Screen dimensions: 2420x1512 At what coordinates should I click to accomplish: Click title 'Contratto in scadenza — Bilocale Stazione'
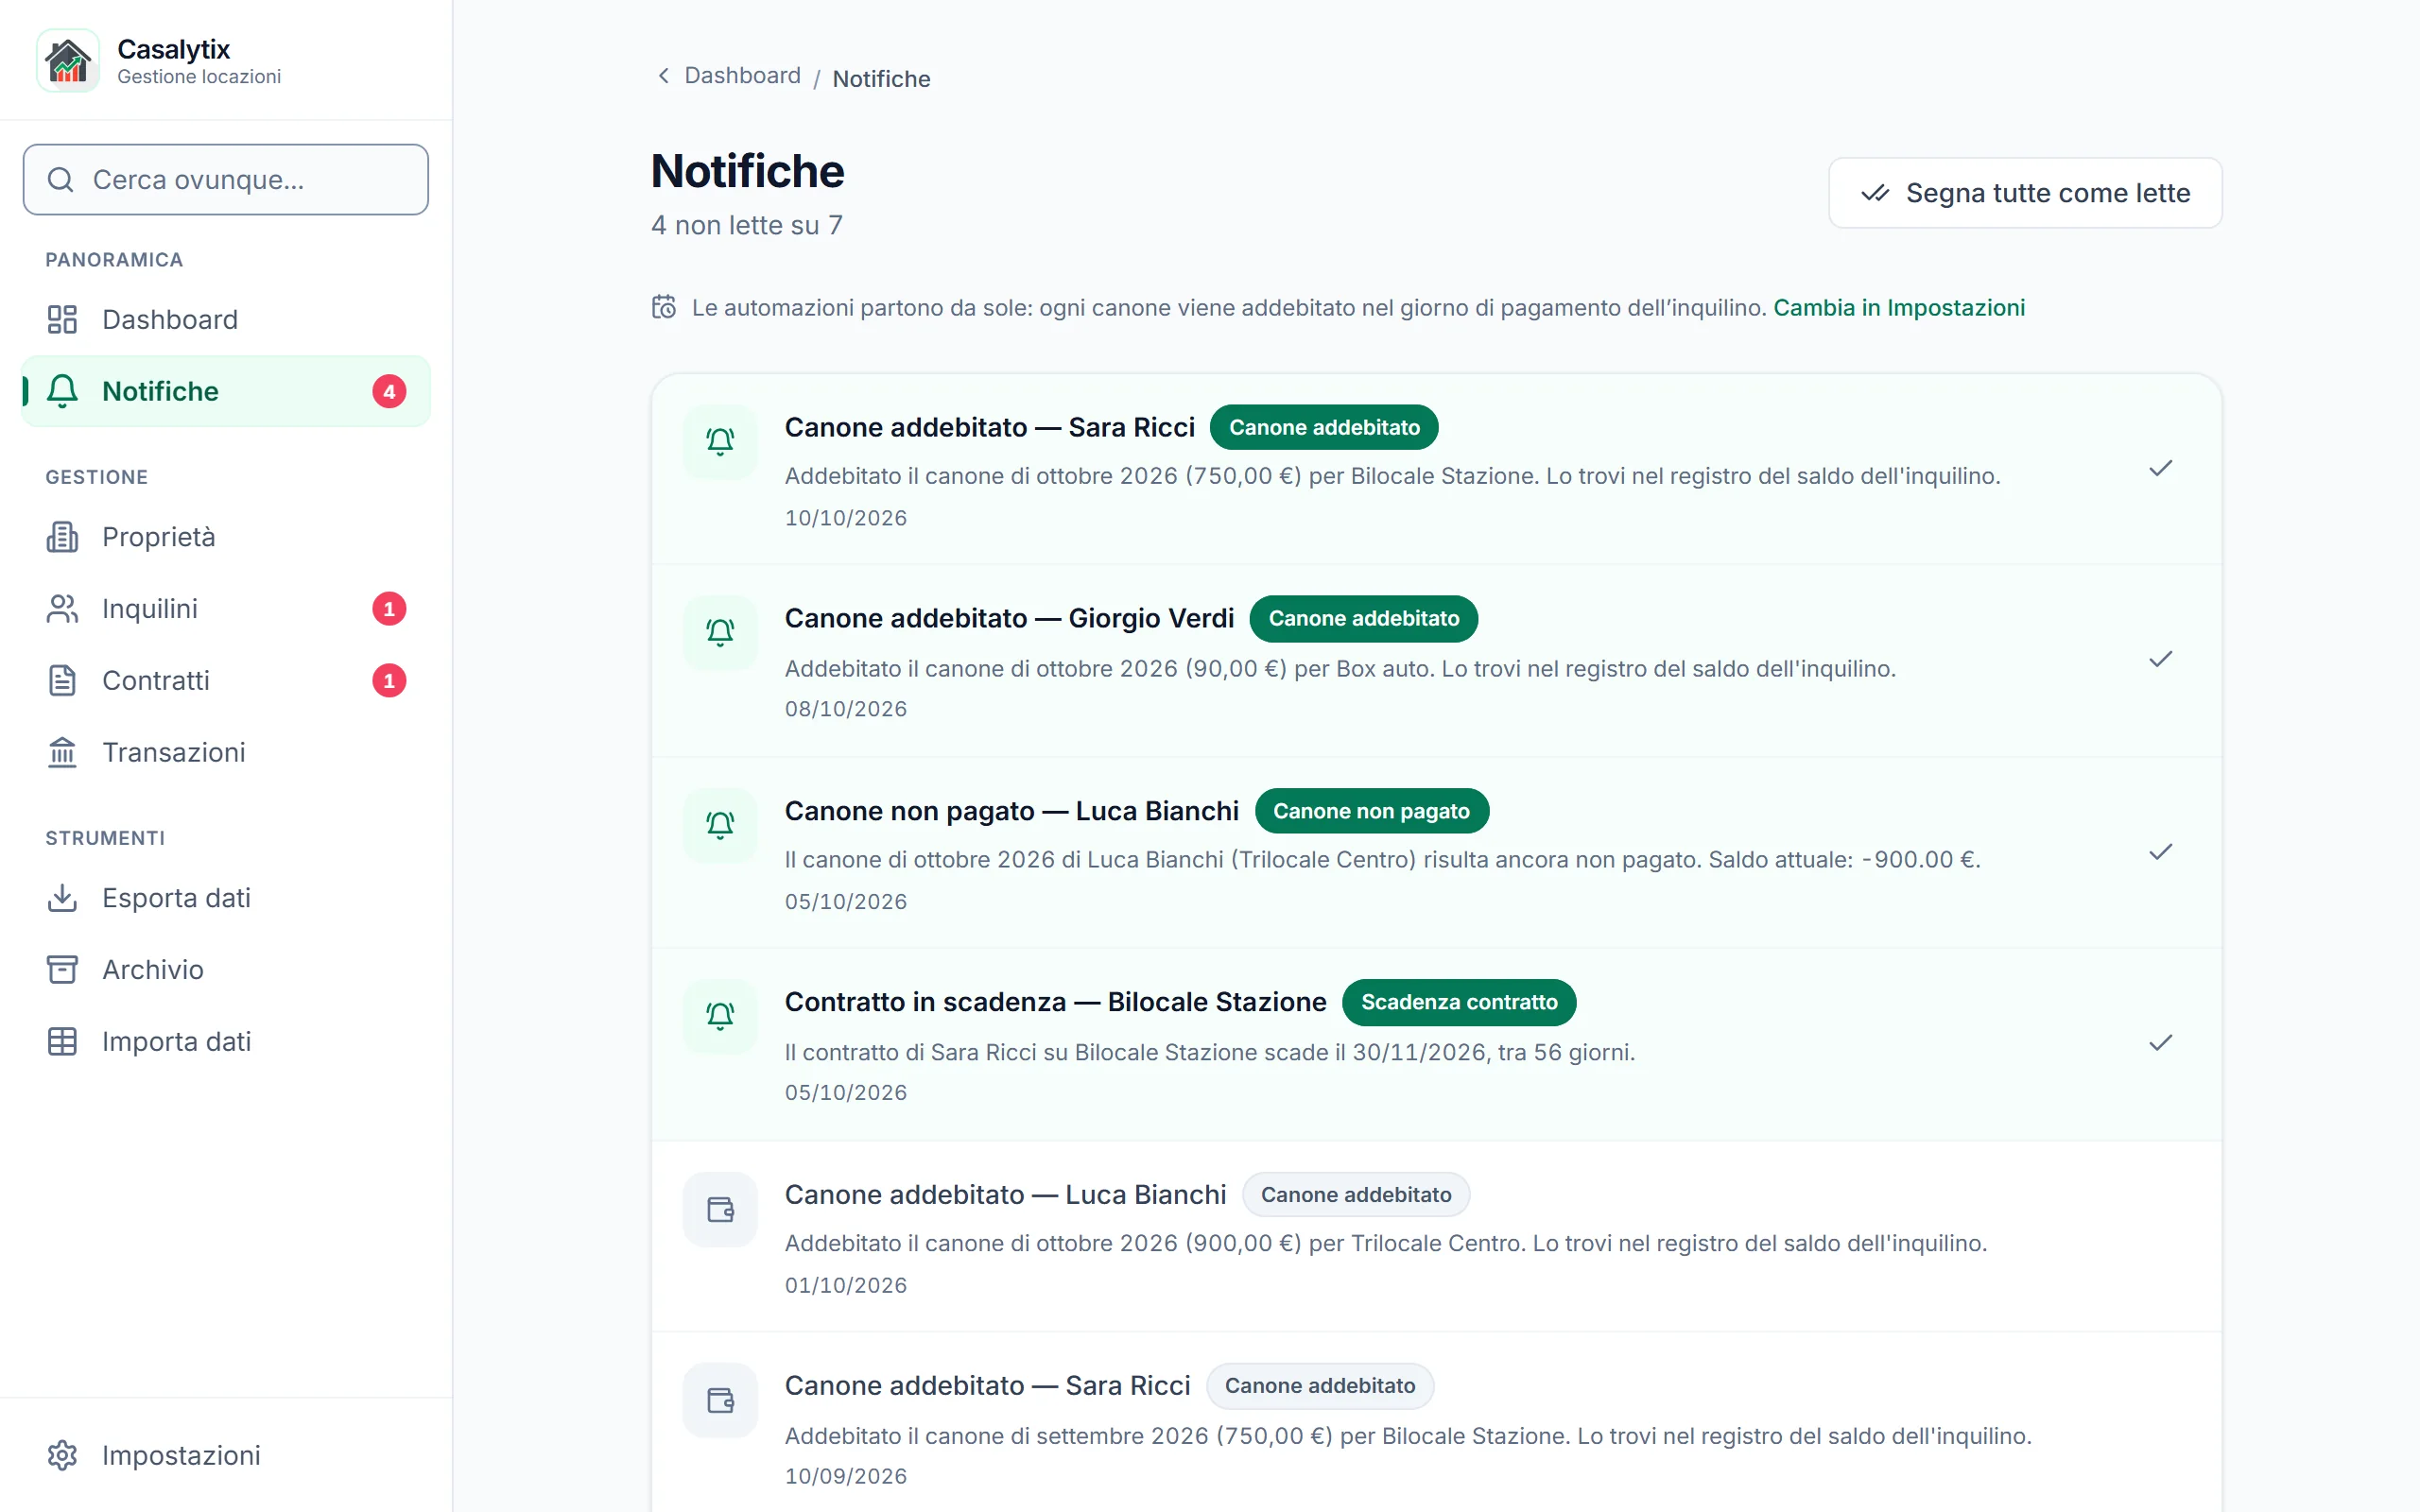pos(1055,1002)
